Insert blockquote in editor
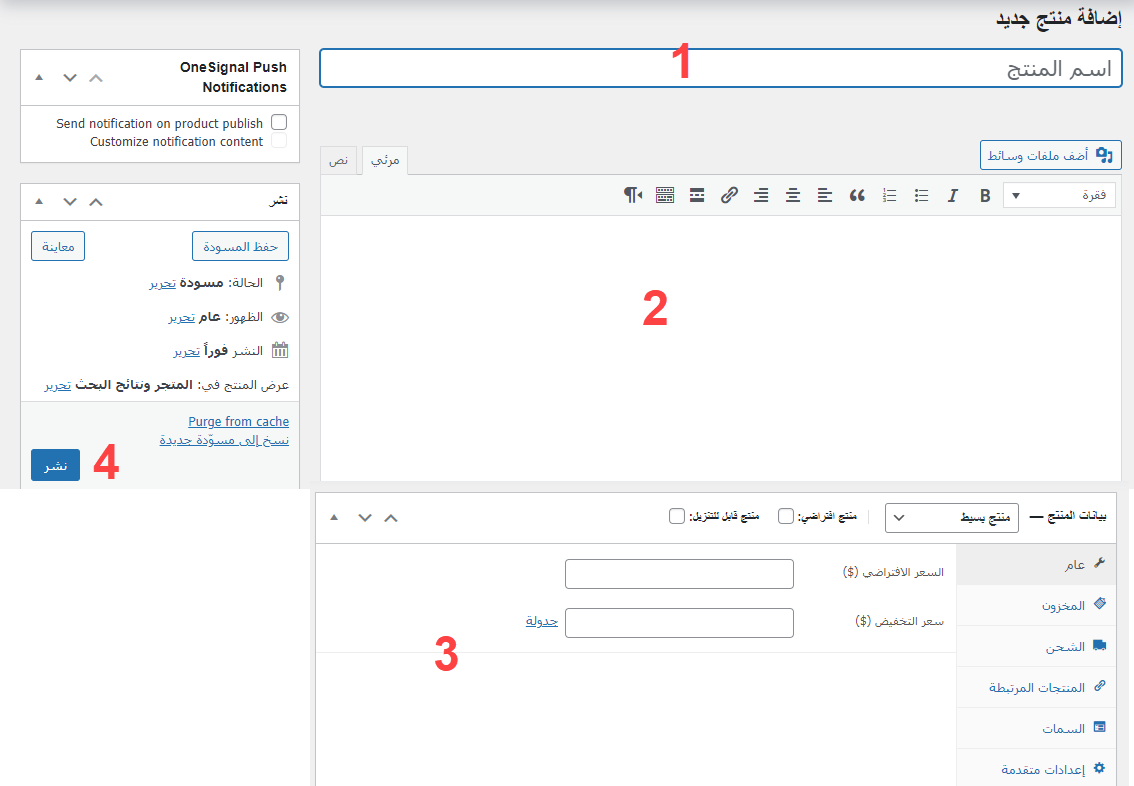1134x786 pixels. click(x=857, y=195)
